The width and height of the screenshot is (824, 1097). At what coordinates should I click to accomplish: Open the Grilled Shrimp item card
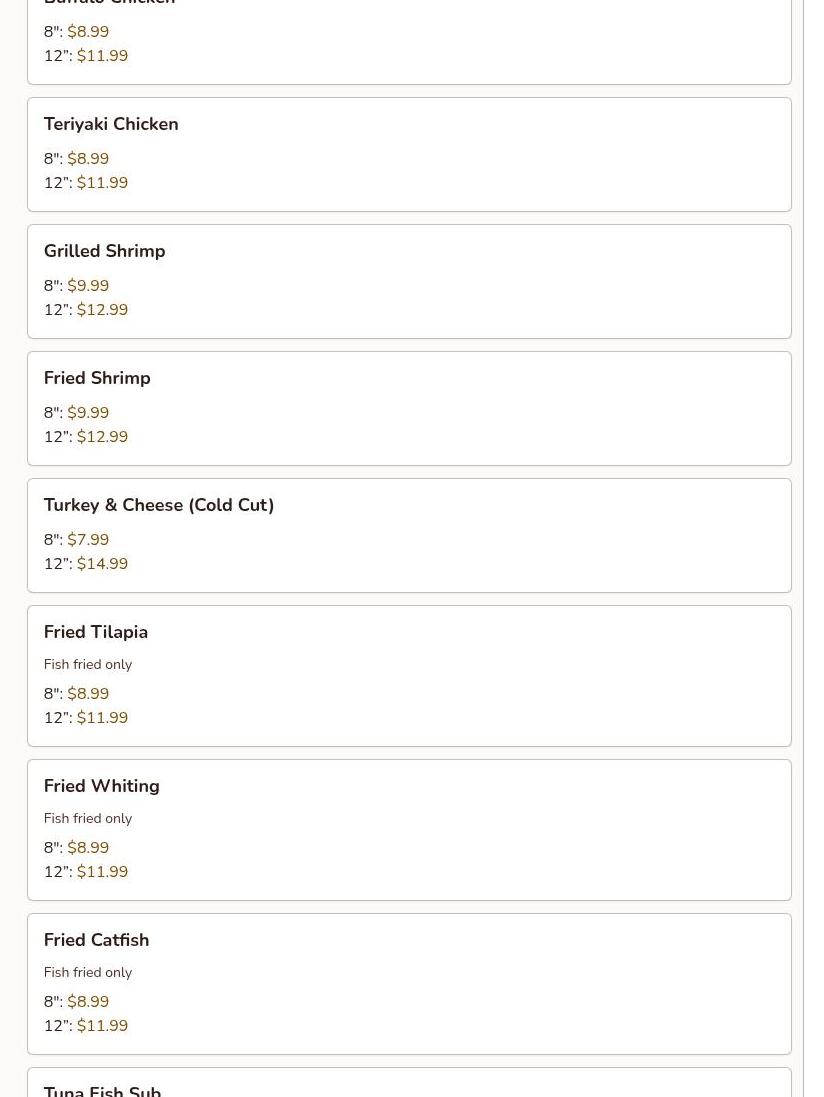click(409, 281)
